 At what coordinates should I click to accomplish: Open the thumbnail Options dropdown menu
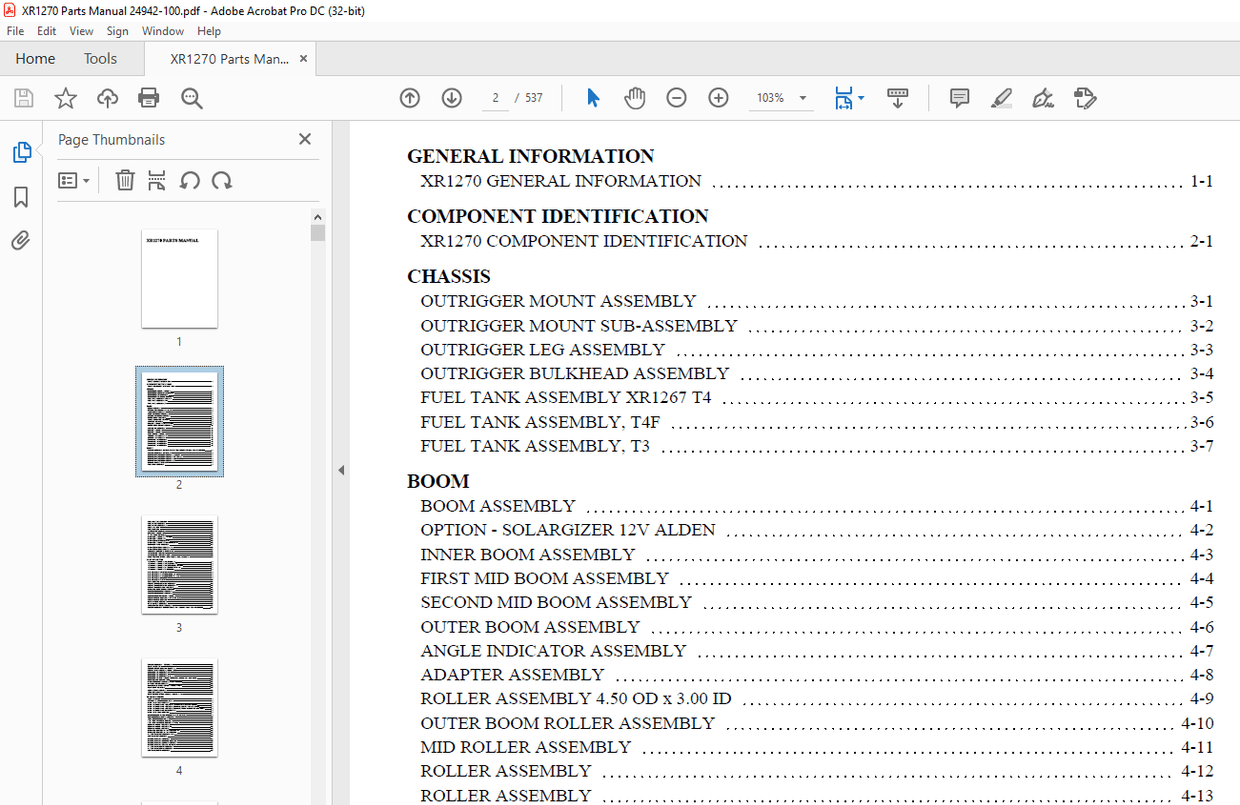tap(74, 181)
